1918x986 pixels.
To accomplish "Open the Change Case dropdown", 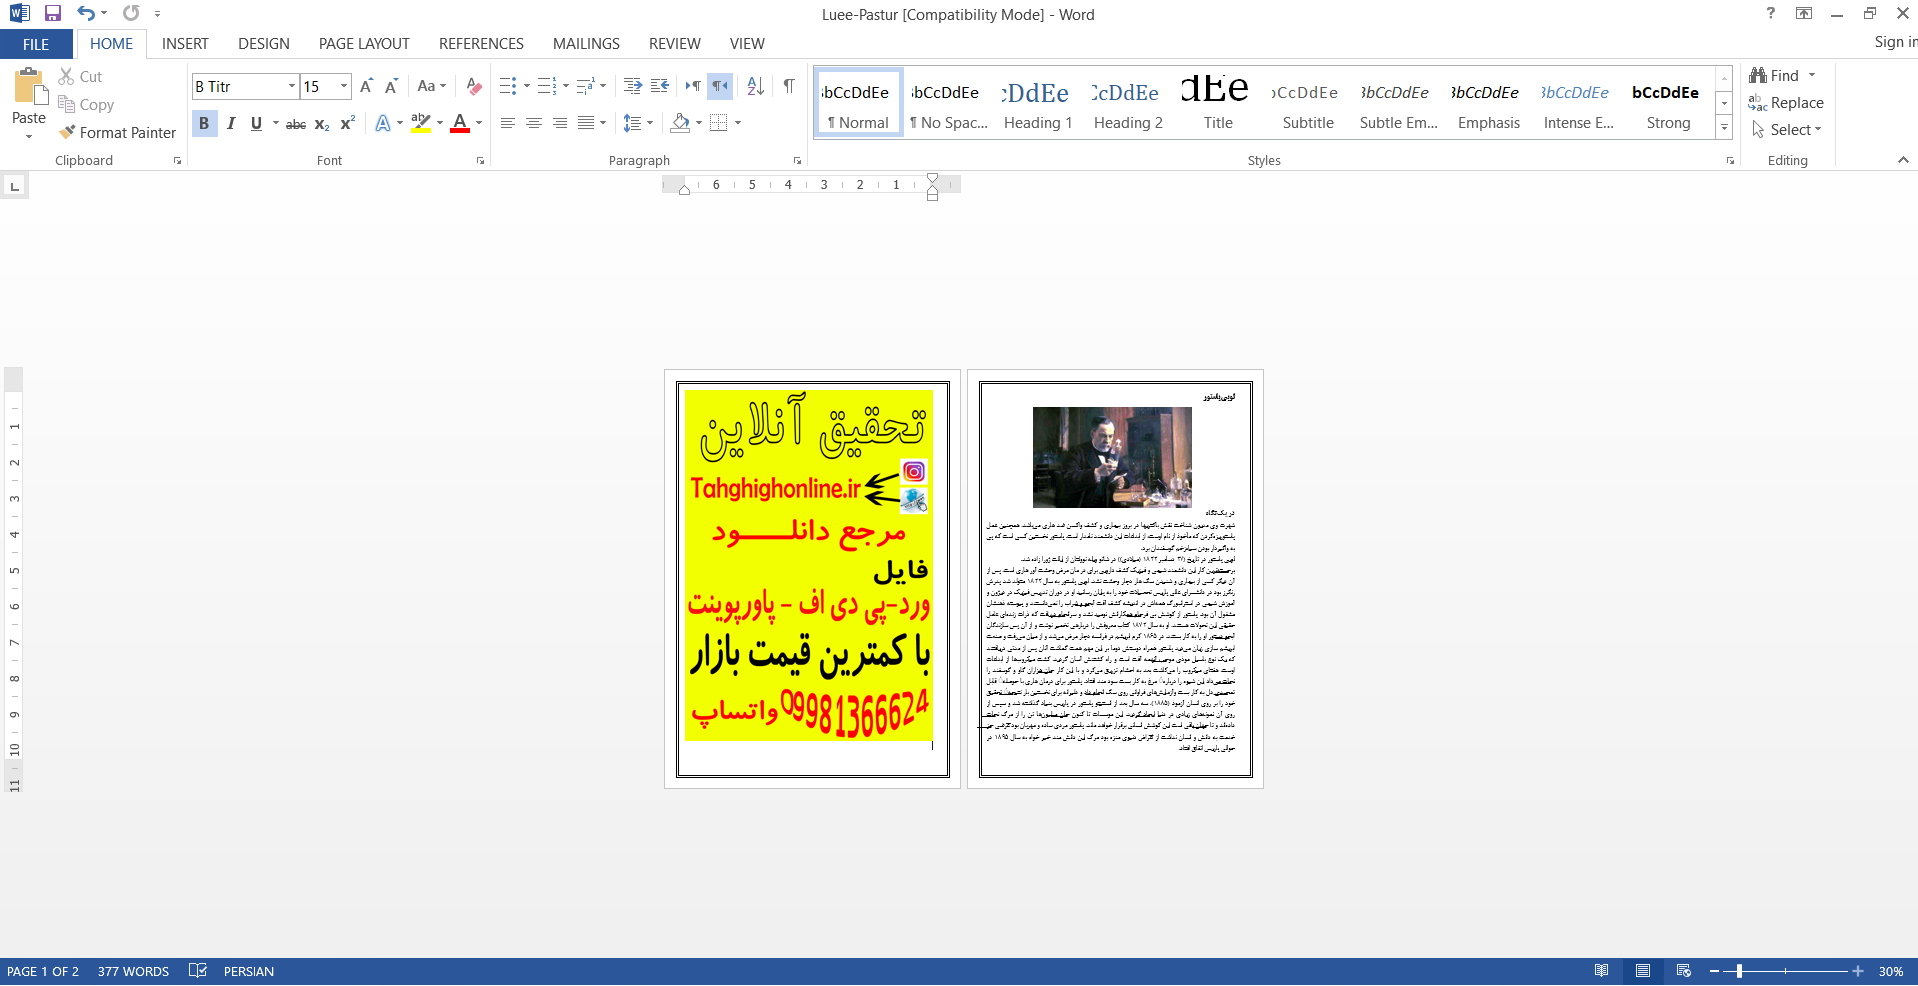I will coord(431,87).
